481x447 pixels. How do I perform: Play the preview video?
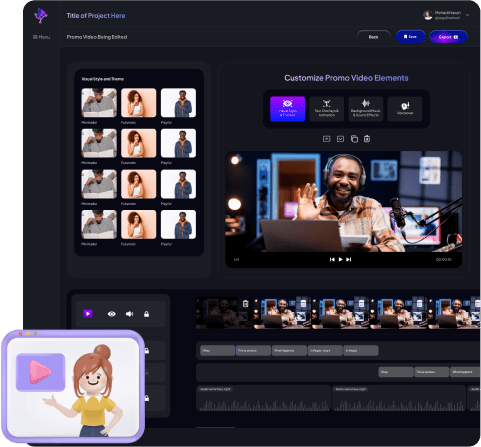pyautogui.click(x=340, y=259)
